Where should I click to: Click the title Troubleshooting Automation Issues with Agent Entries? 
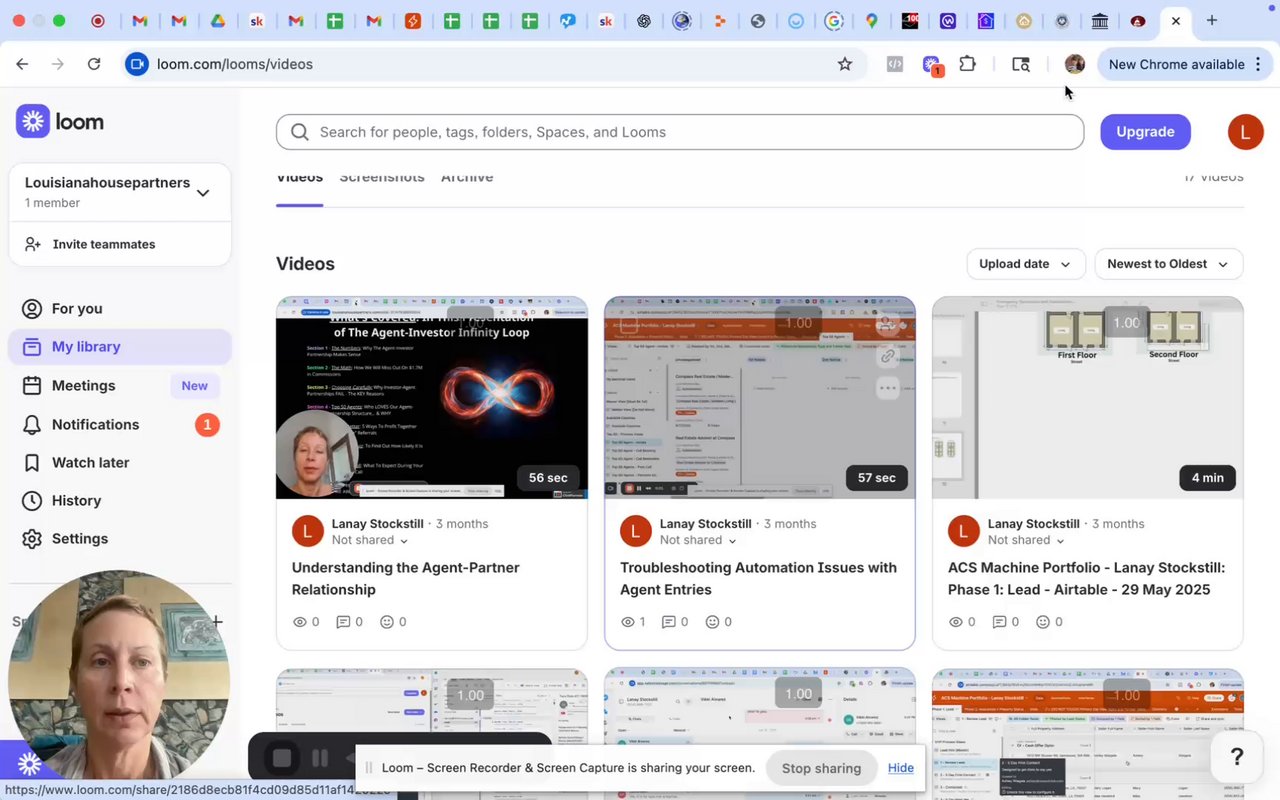pyautogui.click(x=758, y=579)
